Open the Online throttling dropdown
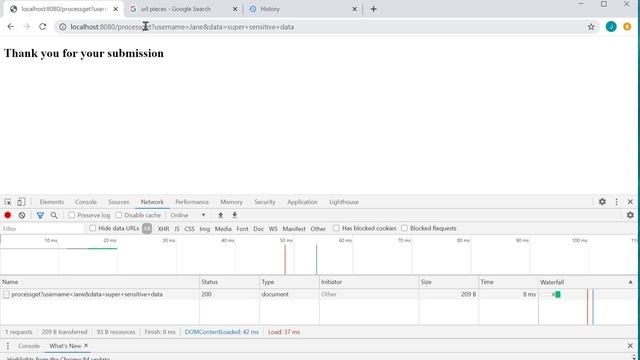 [188, 215]
